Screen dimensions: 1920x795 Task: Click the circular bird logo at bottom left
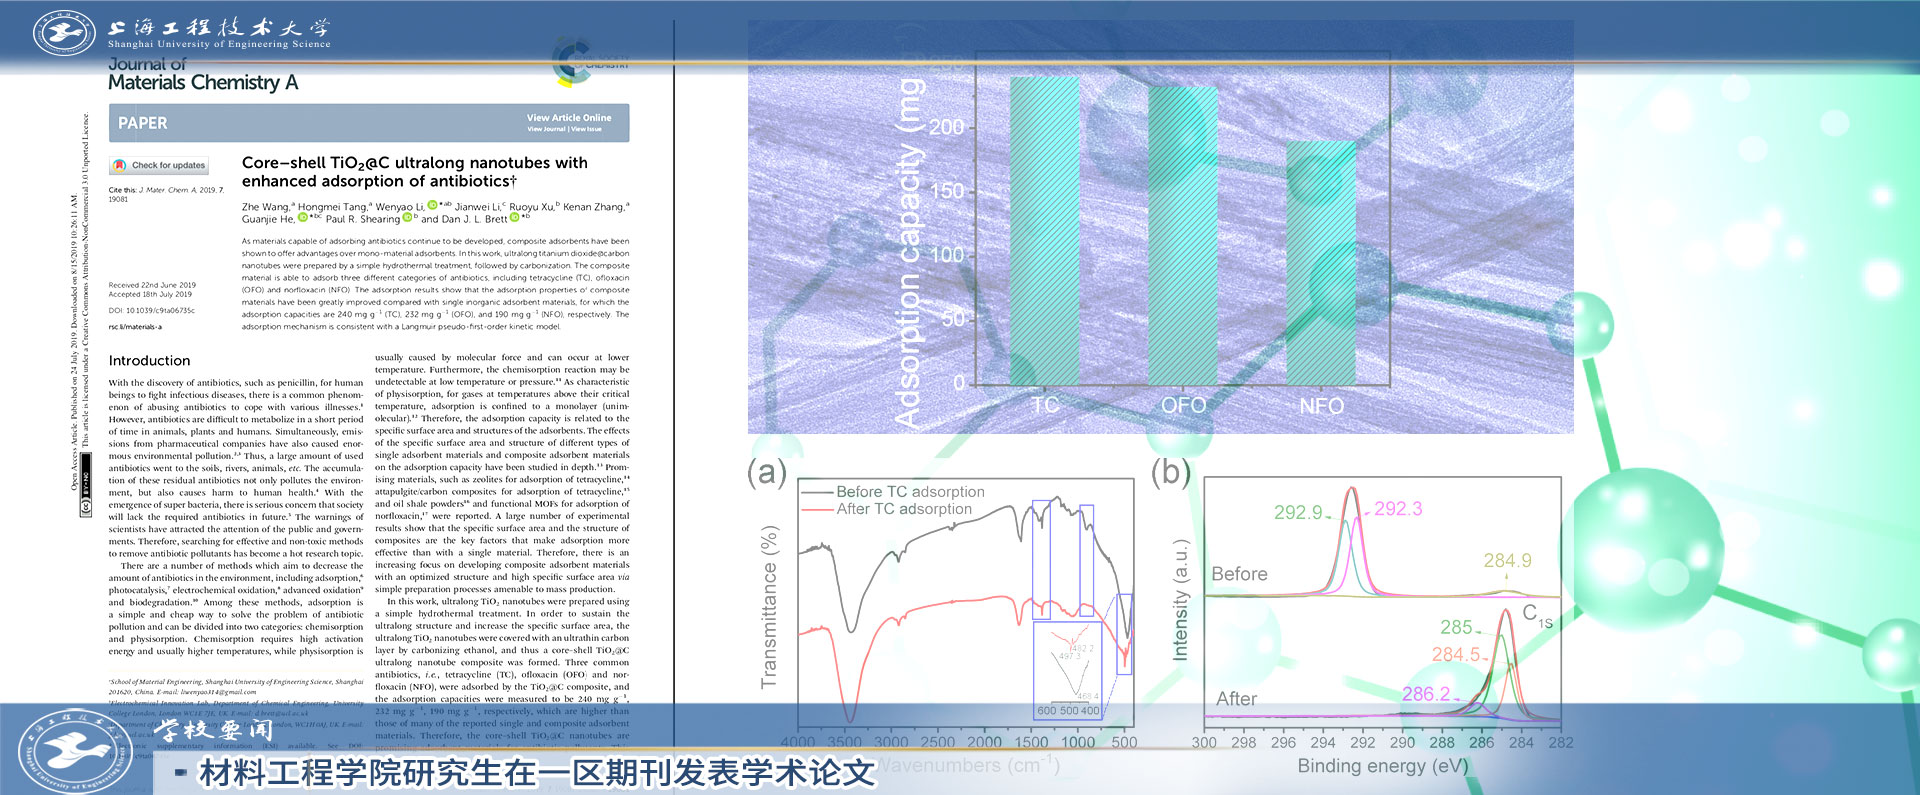73,752
